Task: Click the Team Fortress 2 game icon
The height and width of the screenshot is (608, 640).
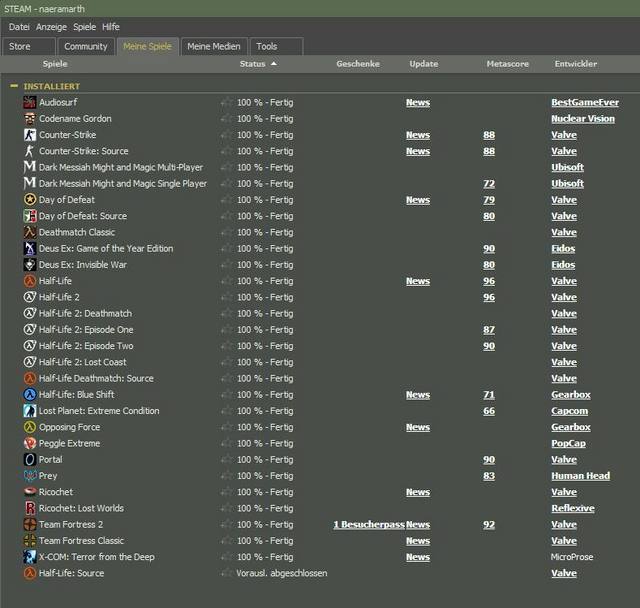Action: (30, 525)
